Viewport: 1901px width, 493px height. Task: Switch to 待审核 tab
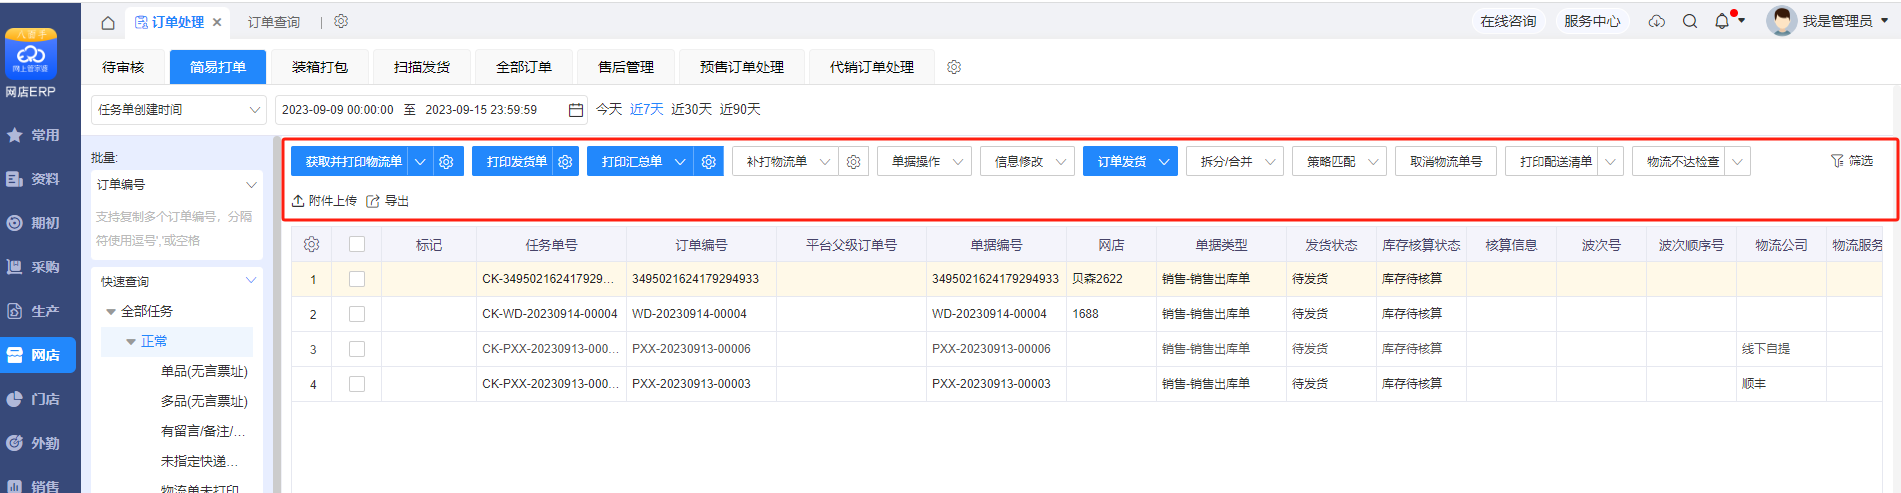tap(123, 67)
